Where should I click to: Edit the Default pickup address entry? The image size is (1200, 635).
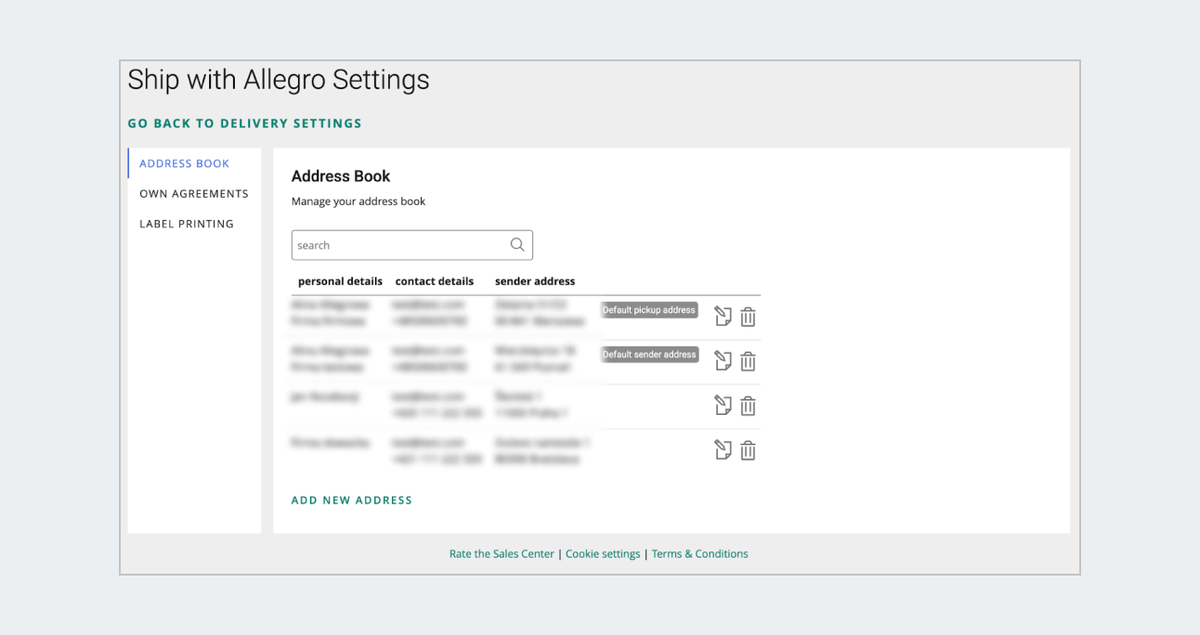click(x=722, y=317)
